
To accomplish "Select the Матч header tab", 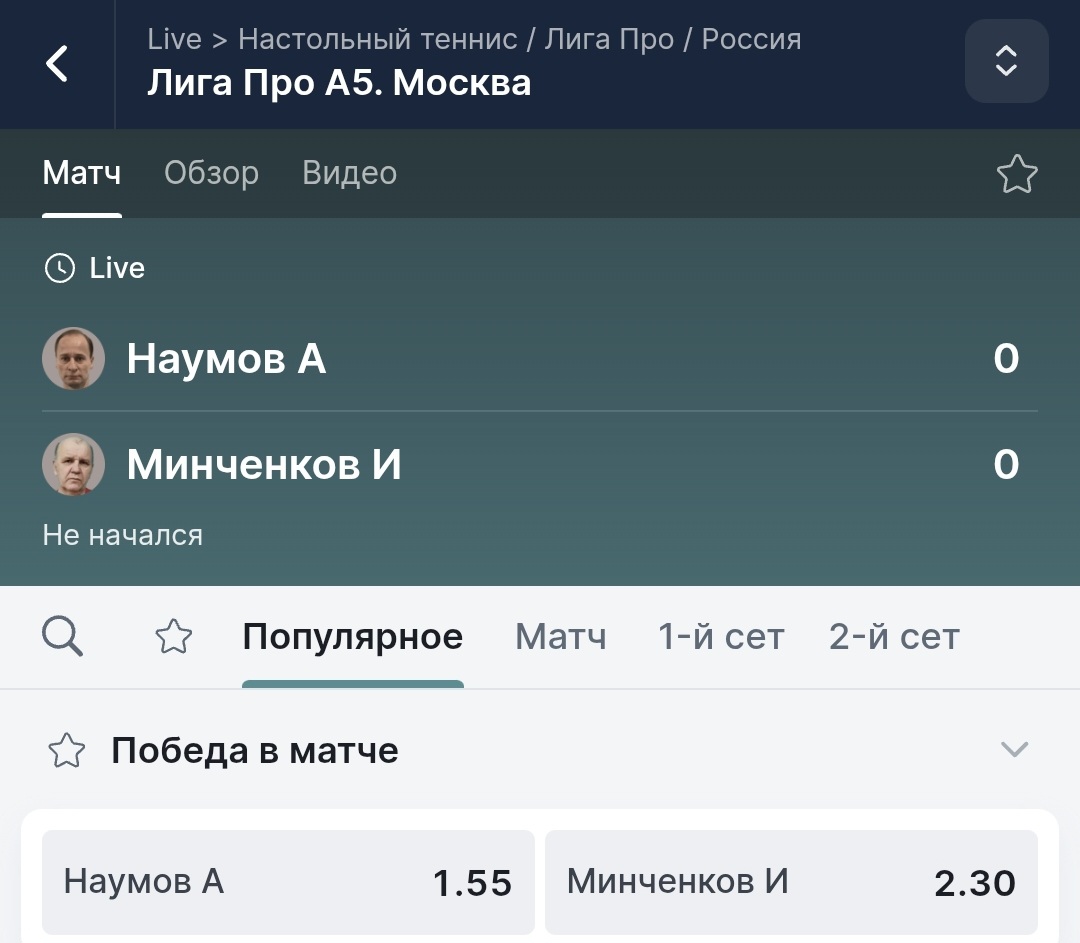I will click(82, 173).
